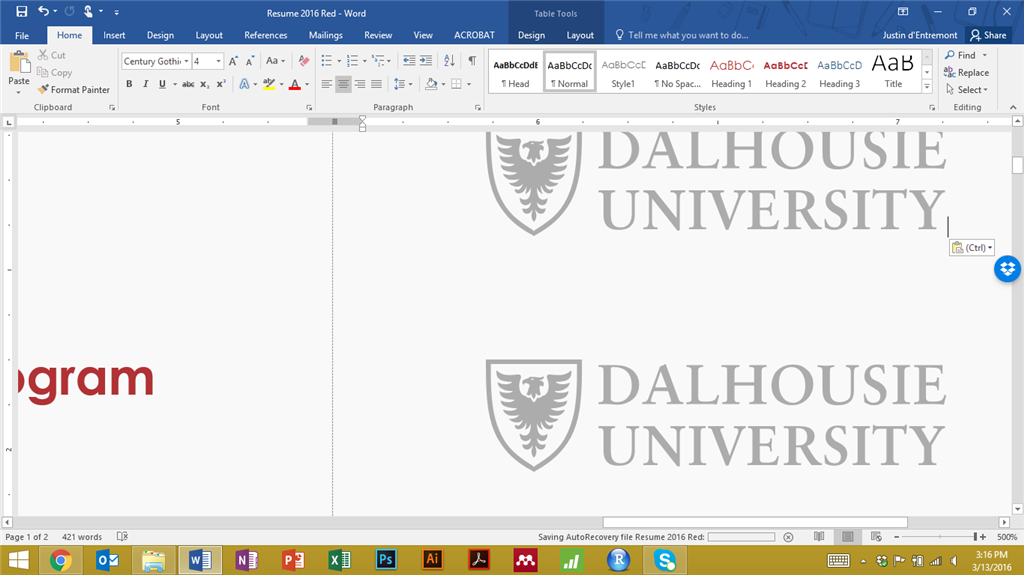Switch to Web Layout view
Image resolution: width=1024 pixels, height=575 pixels.
pyautogui.click(x=876, y=536)
